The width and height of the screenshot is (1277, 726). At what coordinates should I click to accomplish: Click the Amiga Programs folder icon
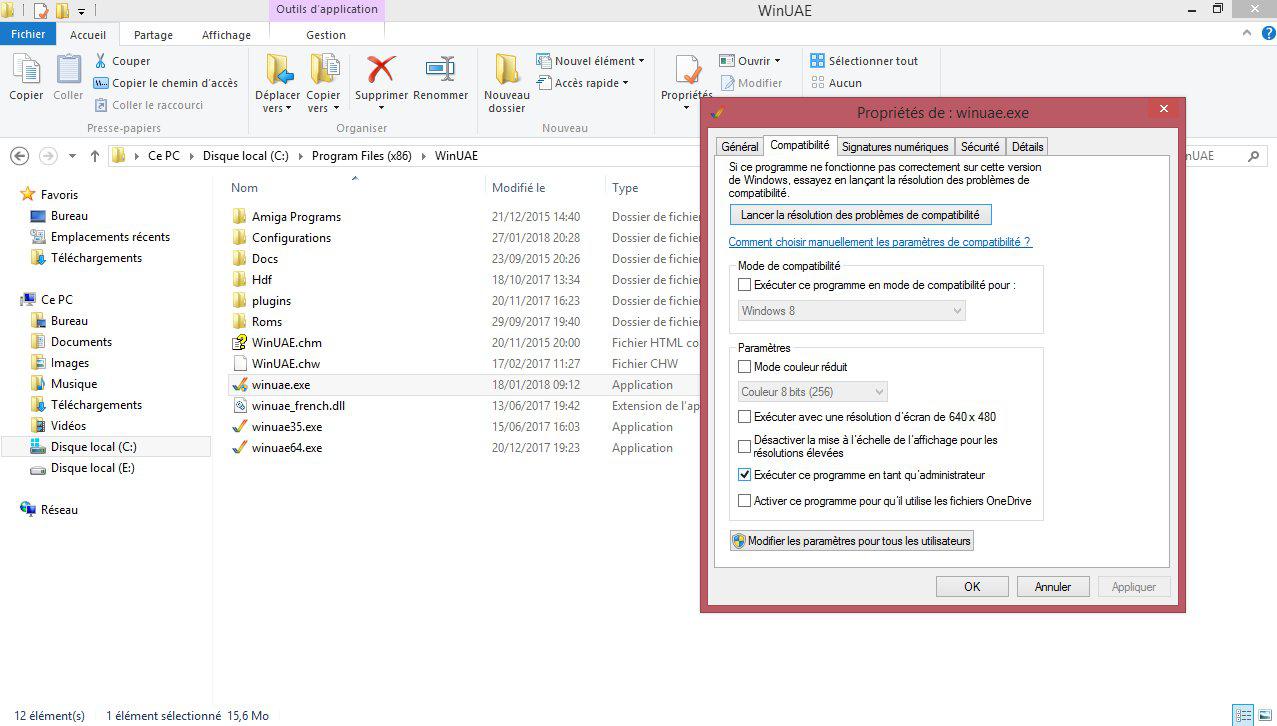(x=239, y=217)
